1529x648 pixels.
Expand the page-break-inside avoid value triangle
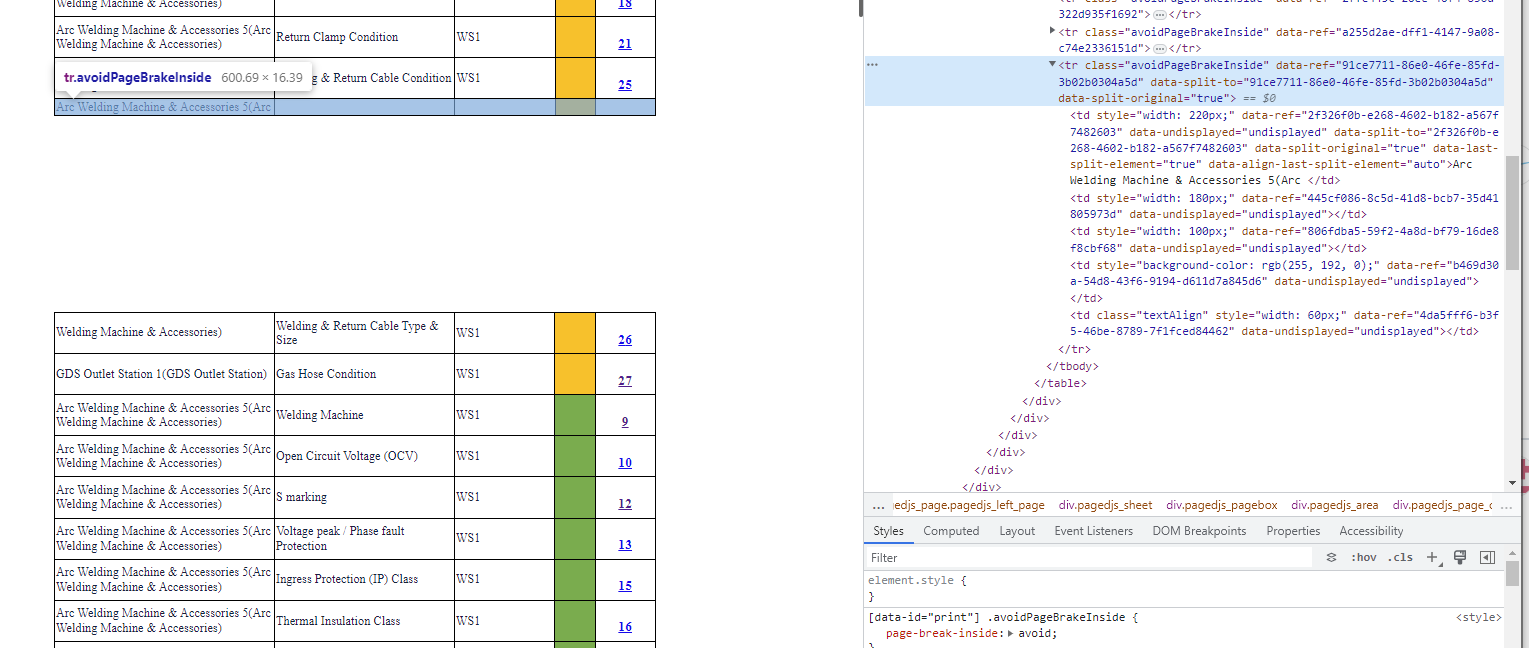1011,633
